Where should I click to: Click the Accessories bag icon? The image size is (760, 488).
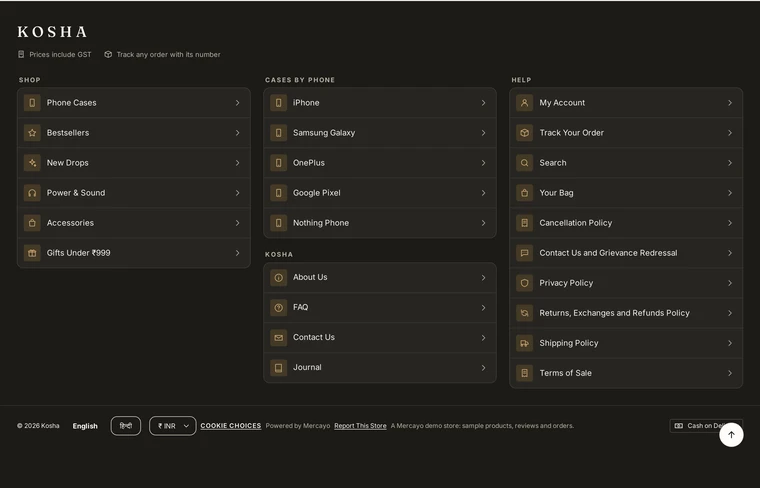click(32, 223)
